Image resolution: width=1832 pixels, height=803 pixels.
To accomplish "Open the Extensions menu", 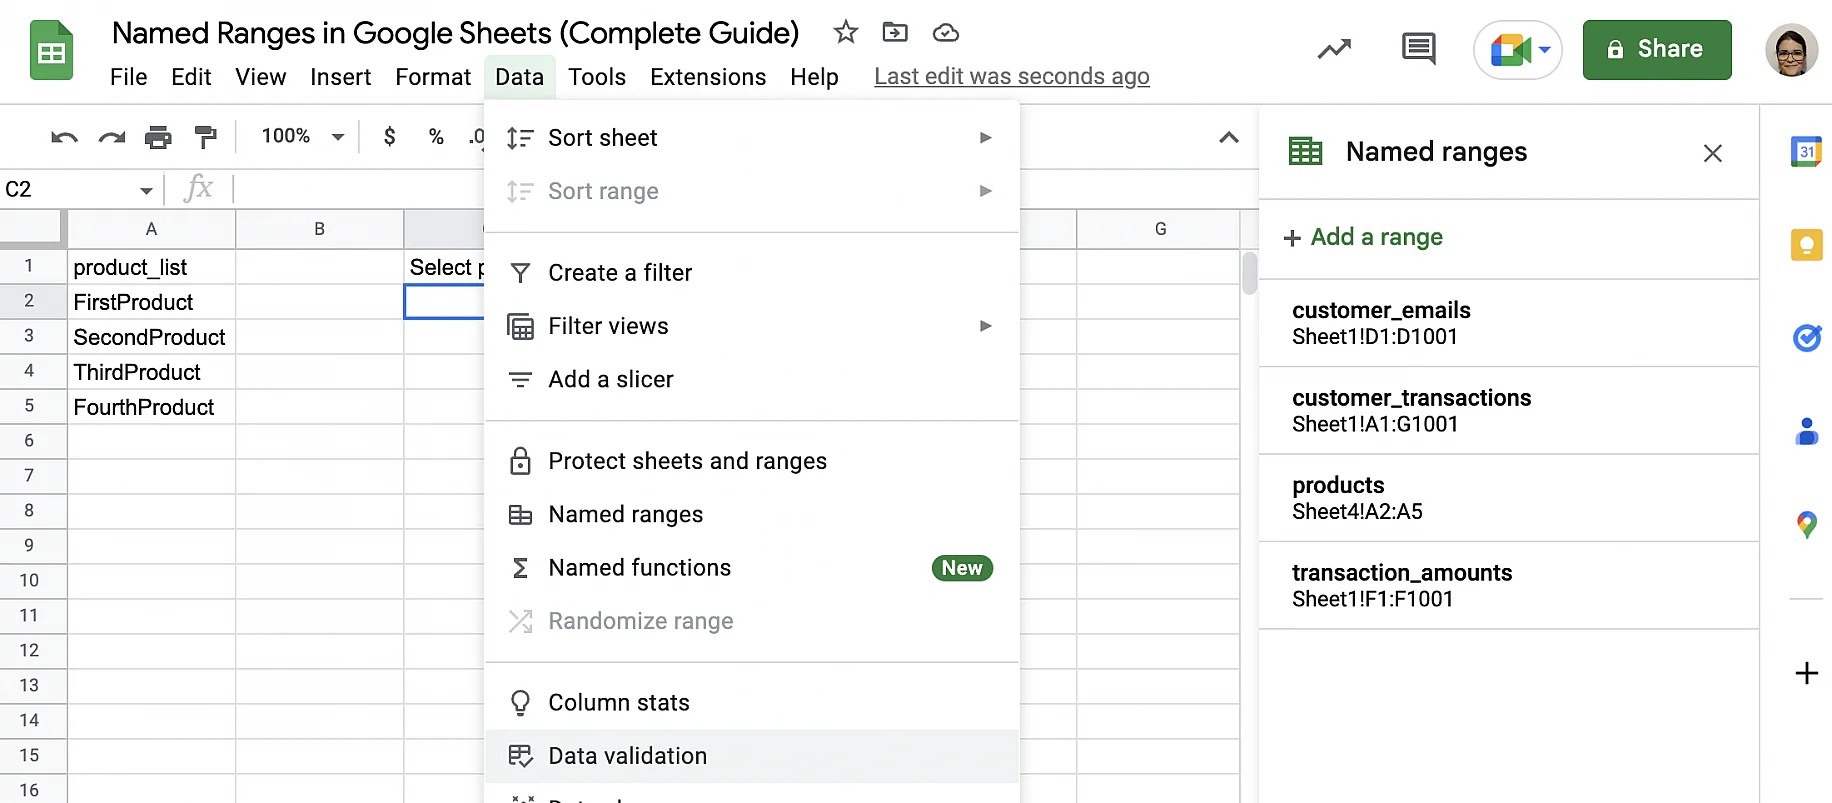I will (x=708, y=77).
